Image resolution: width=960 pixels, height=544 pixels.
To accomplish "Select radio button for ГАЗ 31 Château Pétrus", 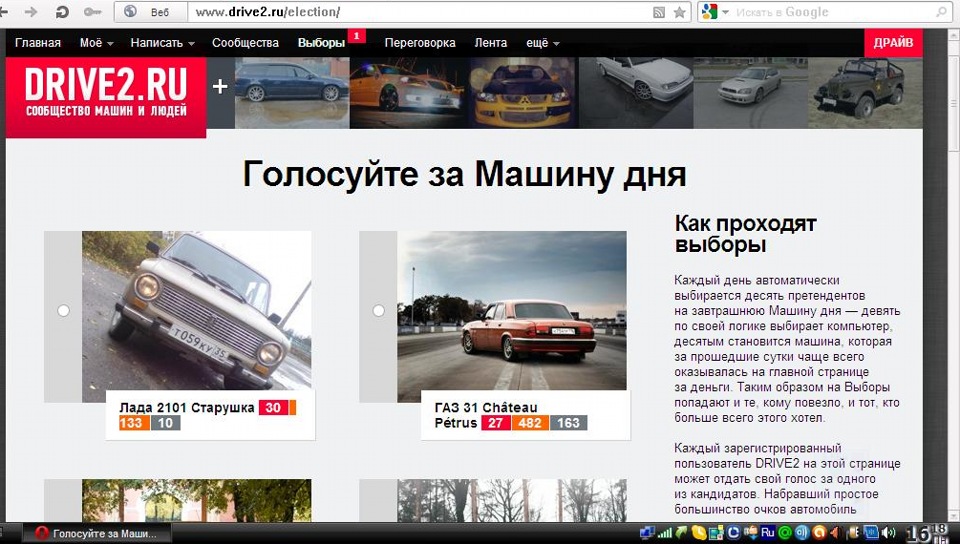I will tap(378, 311).
